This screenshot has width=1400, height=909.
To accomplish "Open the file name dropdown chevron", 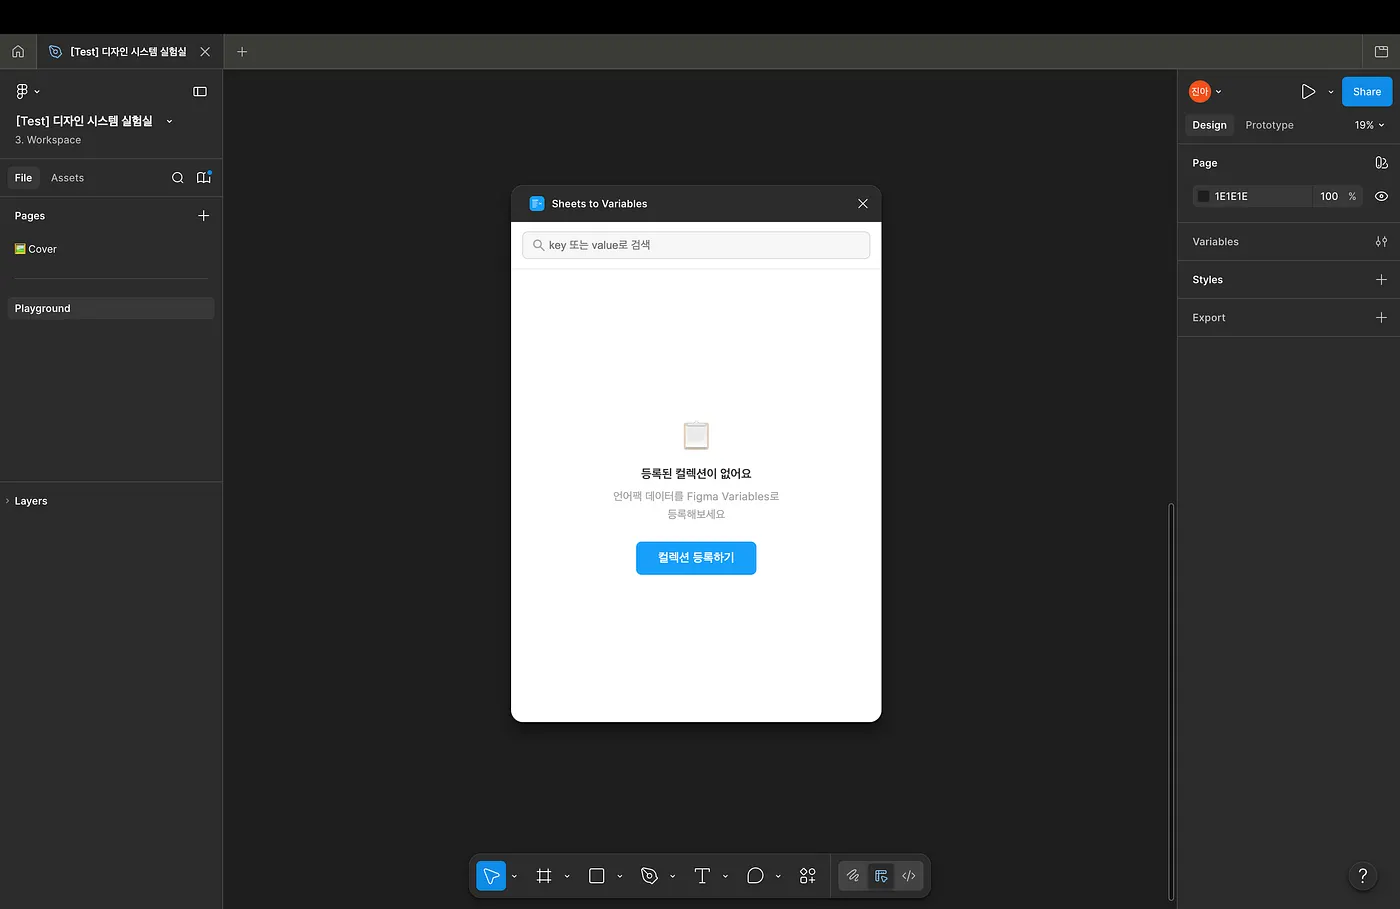I will click(x=169, y=121).
